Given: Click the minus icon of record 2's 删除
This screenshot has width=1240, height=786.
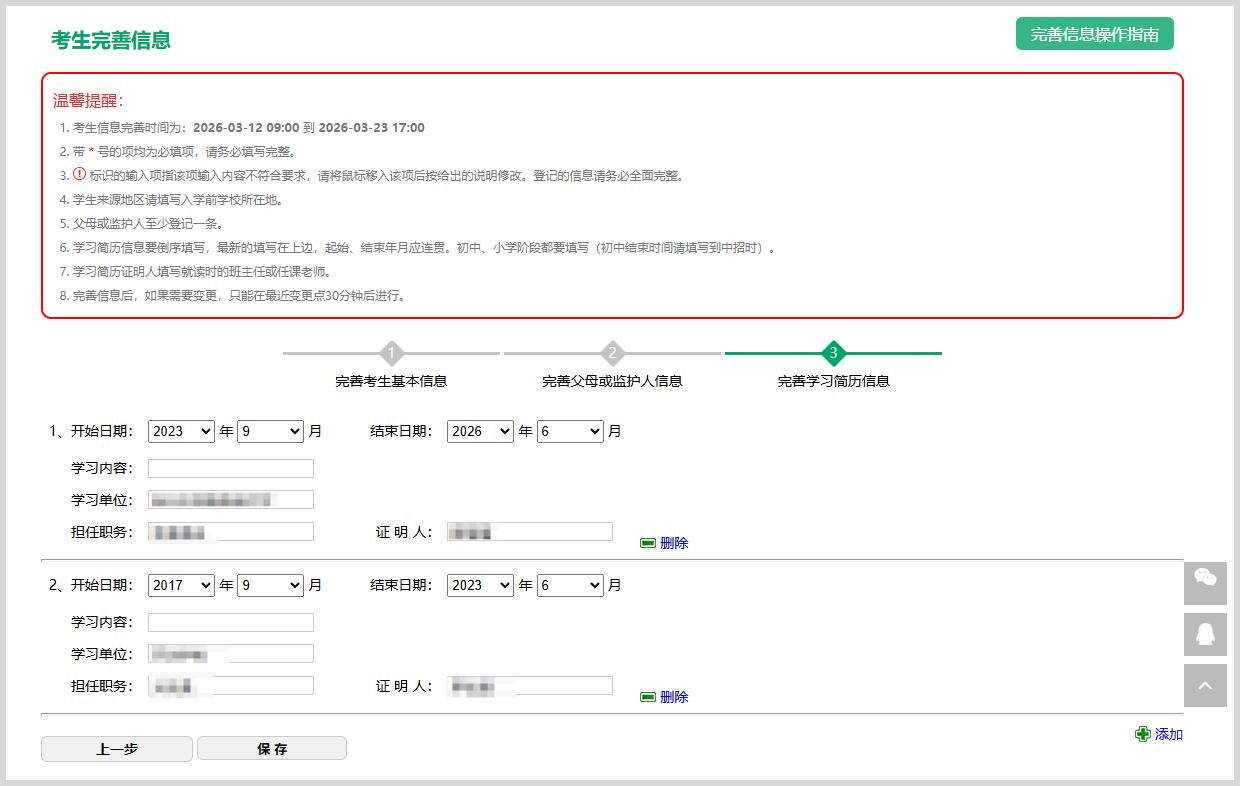Looking at the screenshot, I should [648, 697].
